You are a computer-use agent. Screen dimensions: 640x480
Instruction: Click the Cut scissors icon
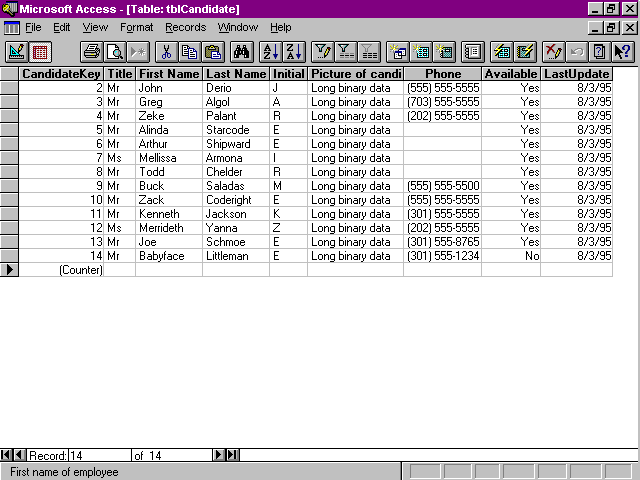pyautogui.click(x=168, y=51)
